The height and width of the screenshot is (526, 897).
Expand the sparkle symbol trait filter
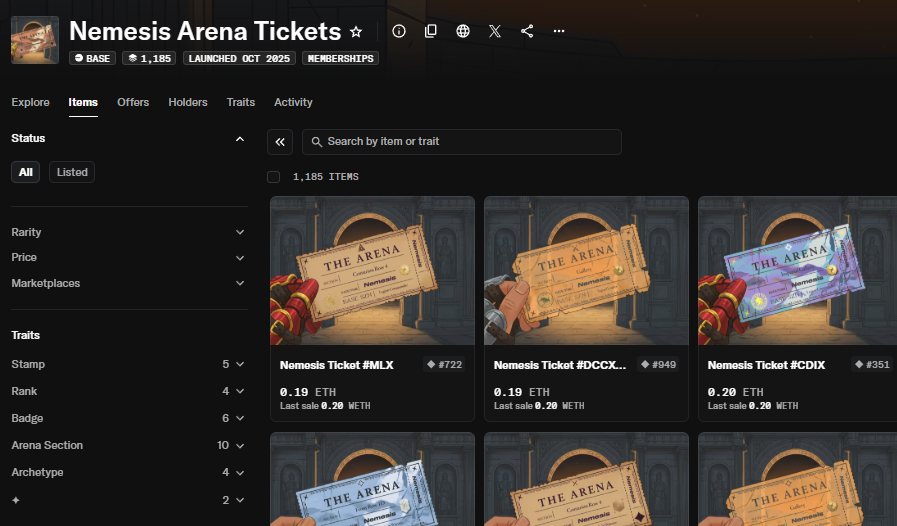point(129,500)
